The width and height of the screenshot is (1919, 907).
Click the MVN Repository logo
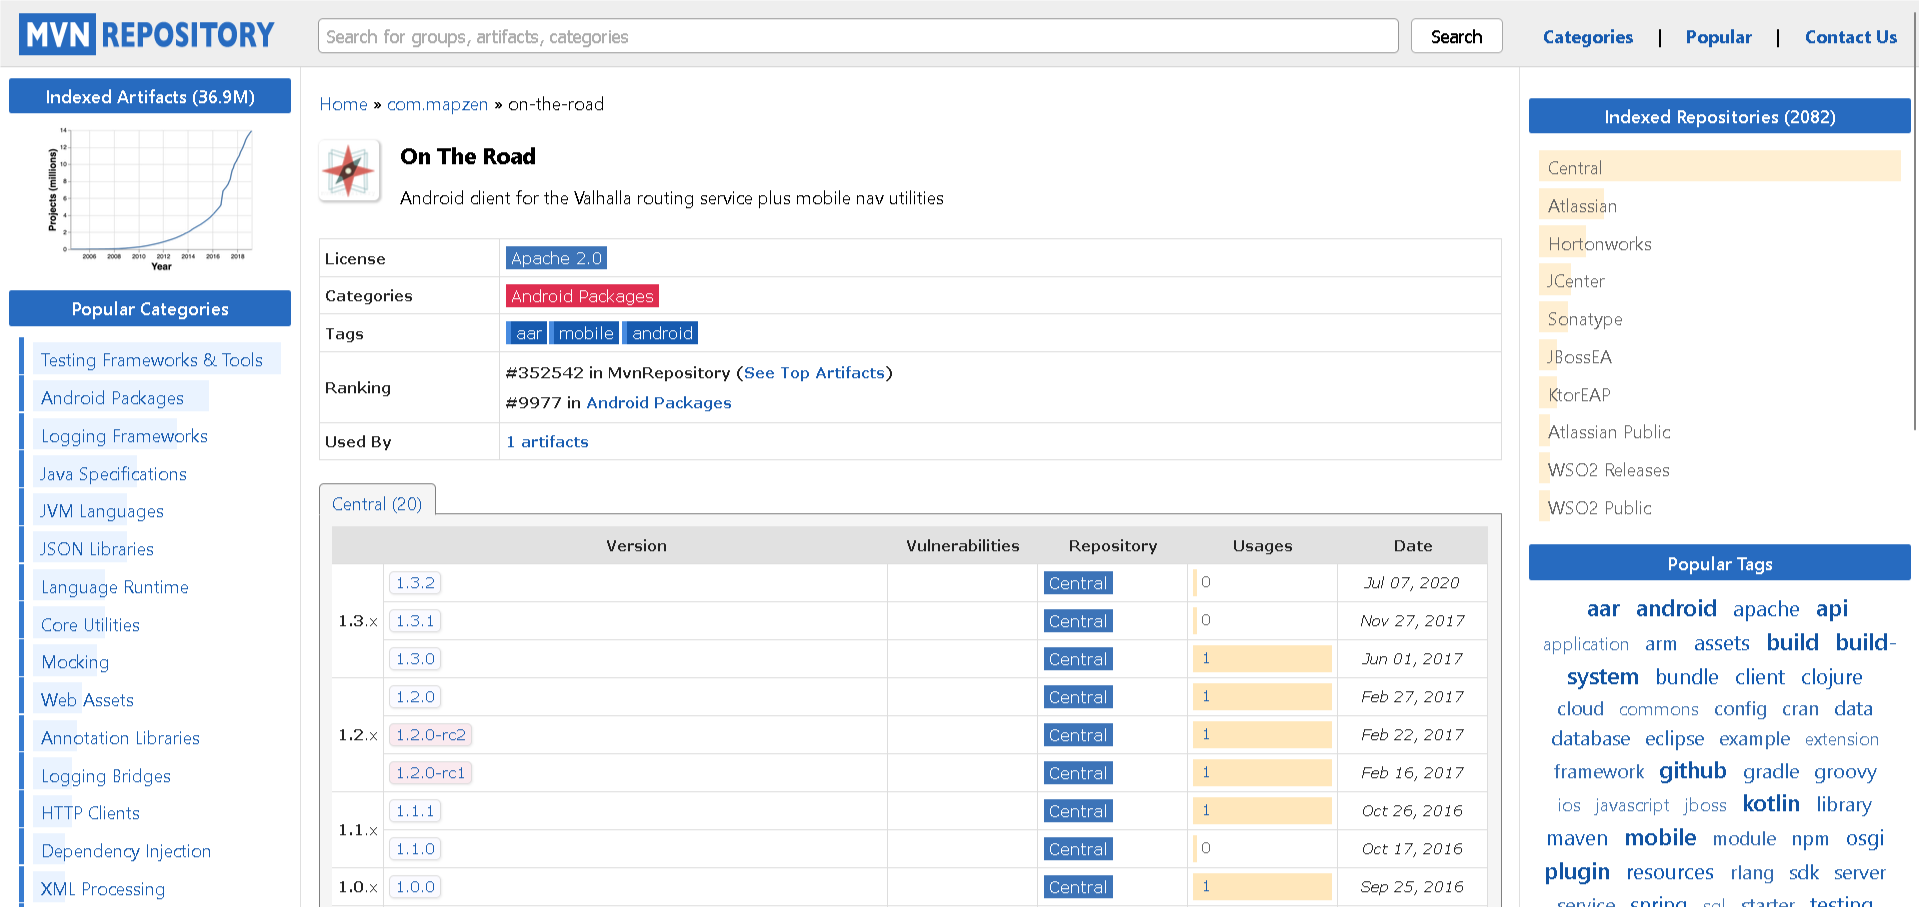(147, 35)
